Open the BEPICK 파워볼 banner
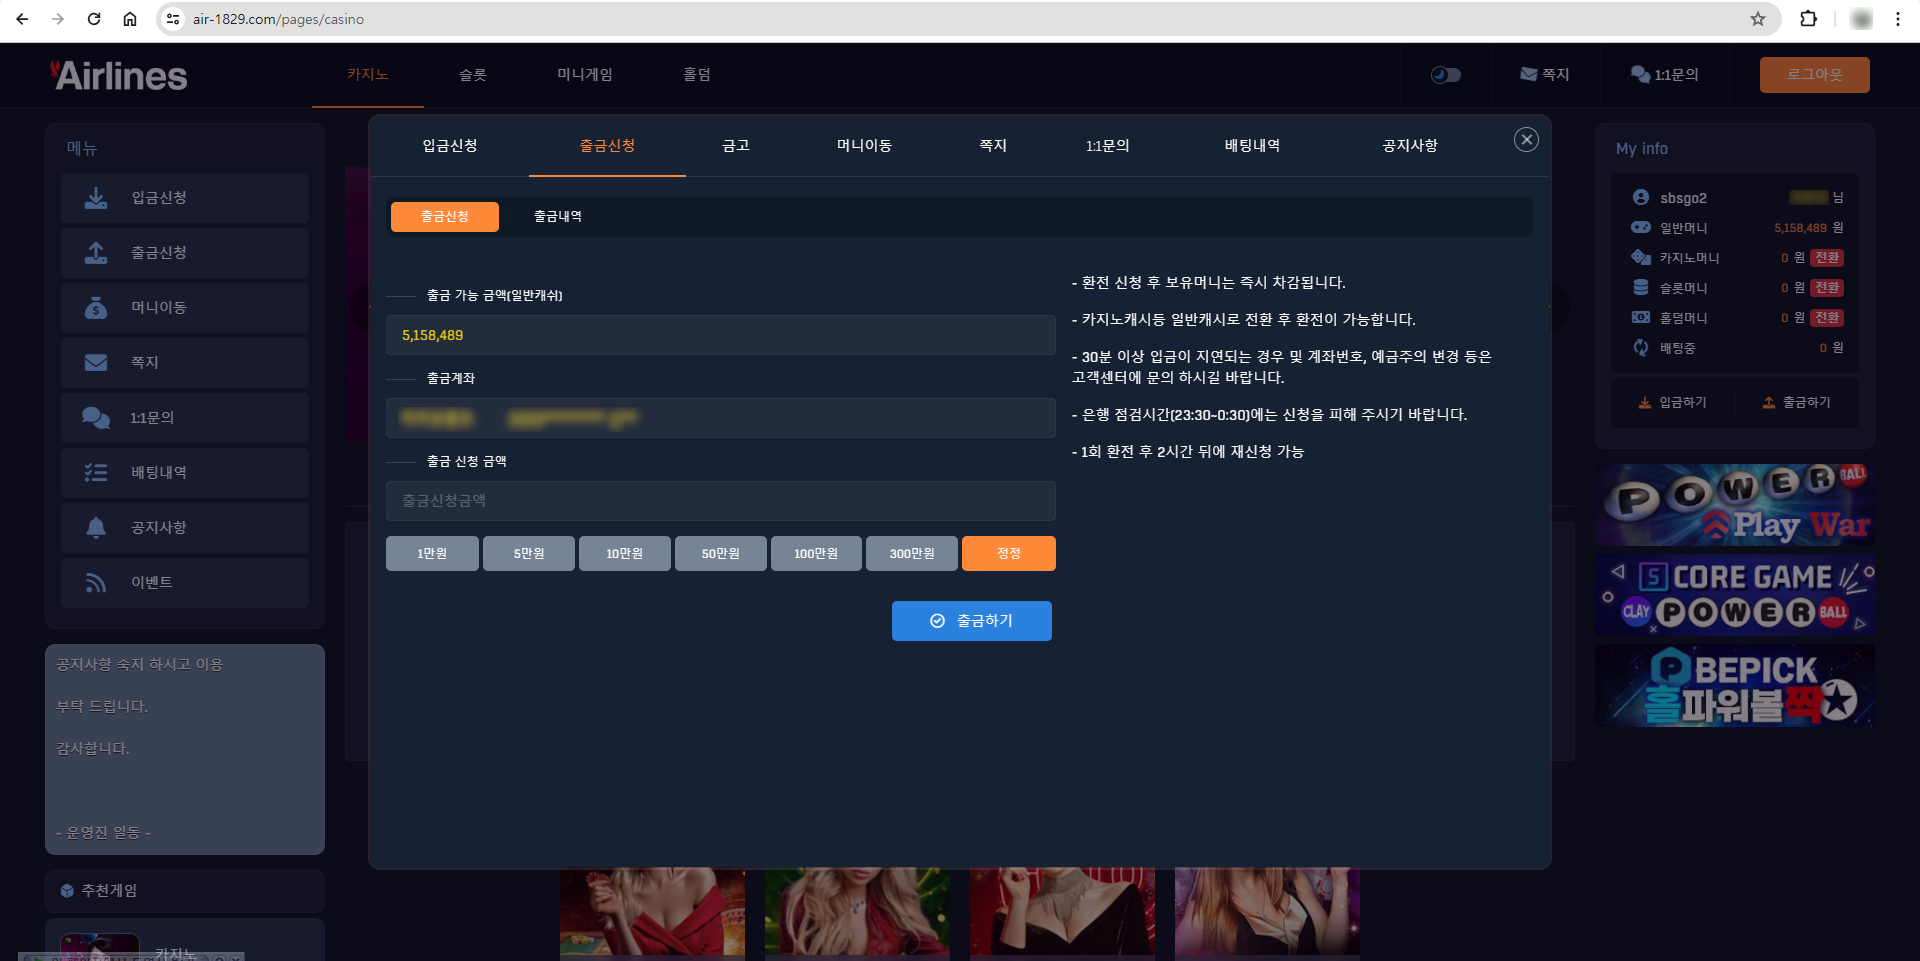1920x961 pixels. 1735,685
